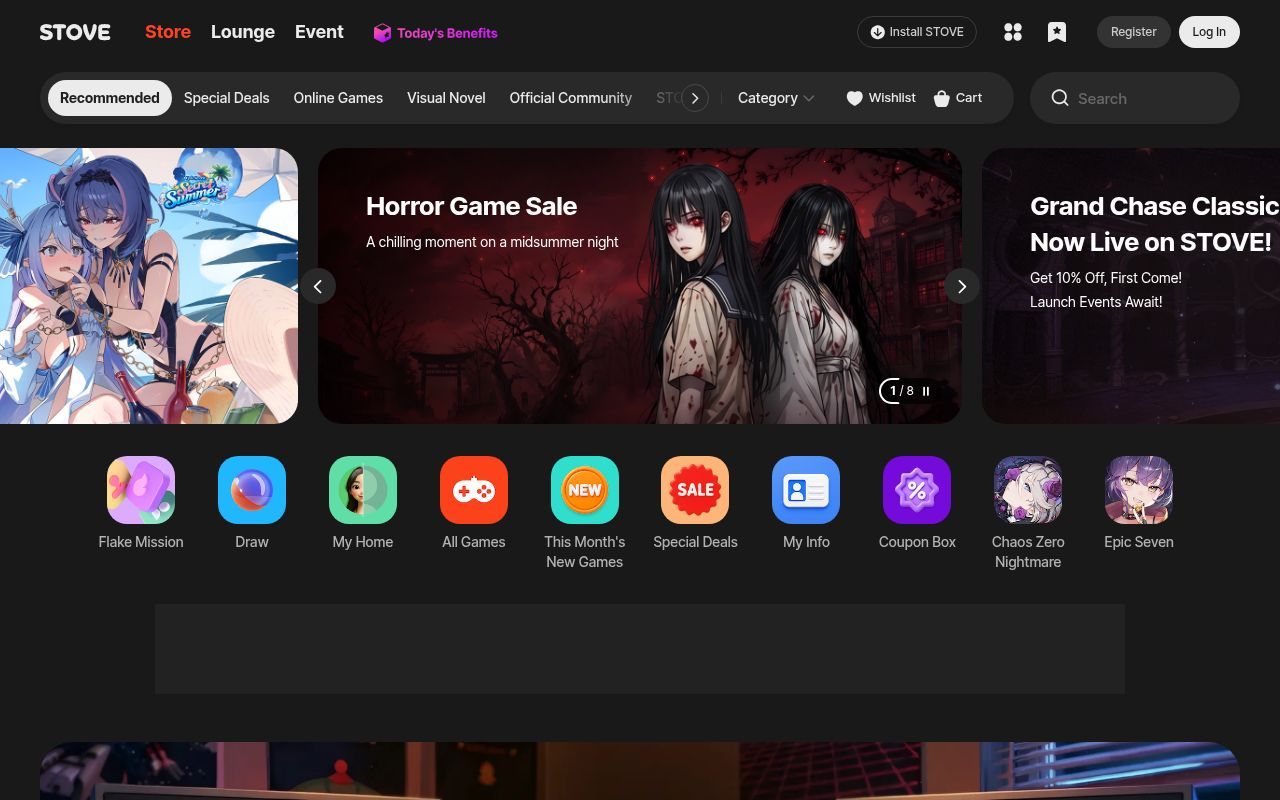Image resolution: width=1280 pixels, height=800 pixels.
Task: Expand the Category dropdown
Action: (776, 98)
